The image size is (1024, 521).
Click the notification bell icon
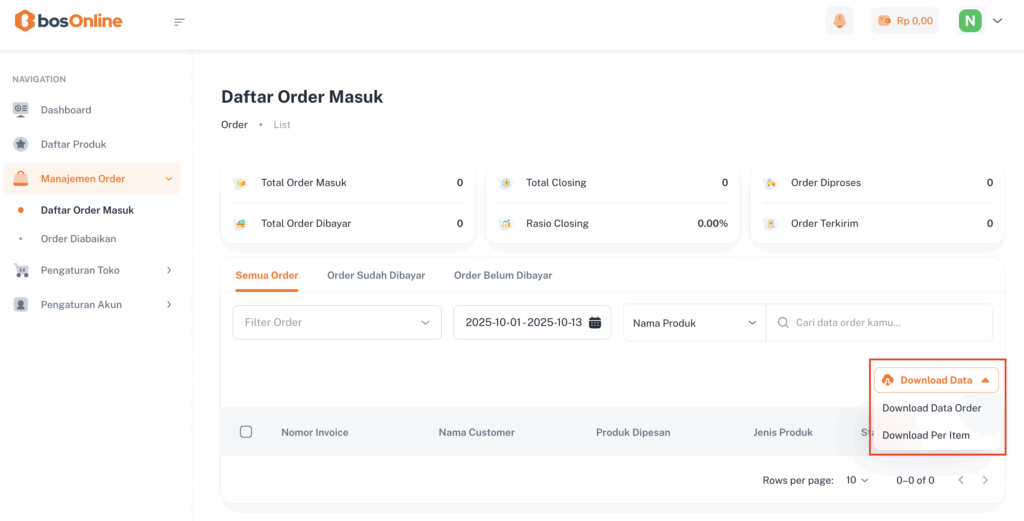839,21
